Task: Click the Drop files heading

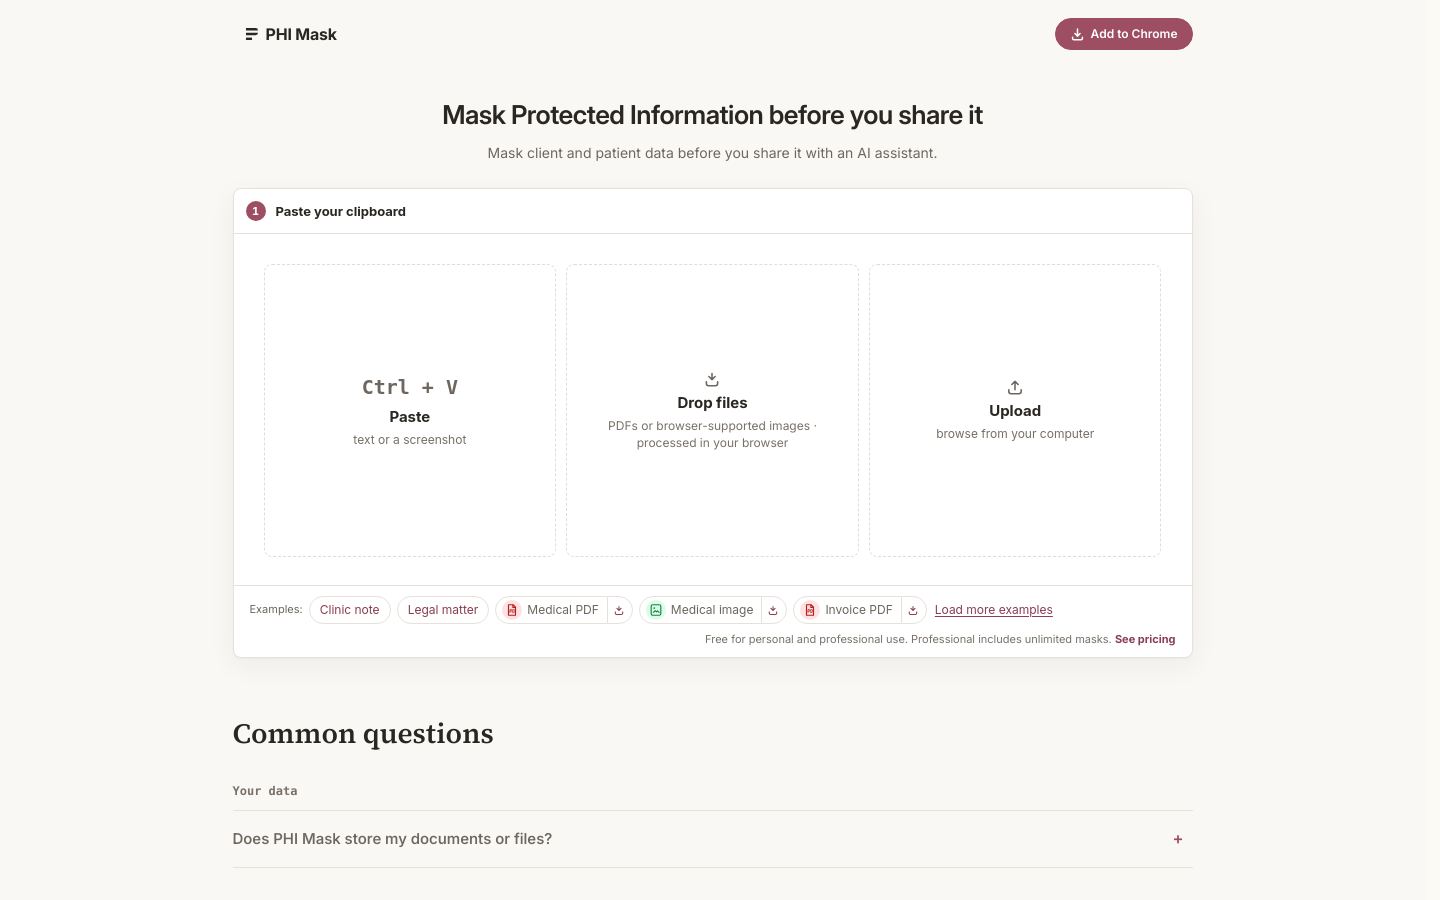Action: pos(712,403)
